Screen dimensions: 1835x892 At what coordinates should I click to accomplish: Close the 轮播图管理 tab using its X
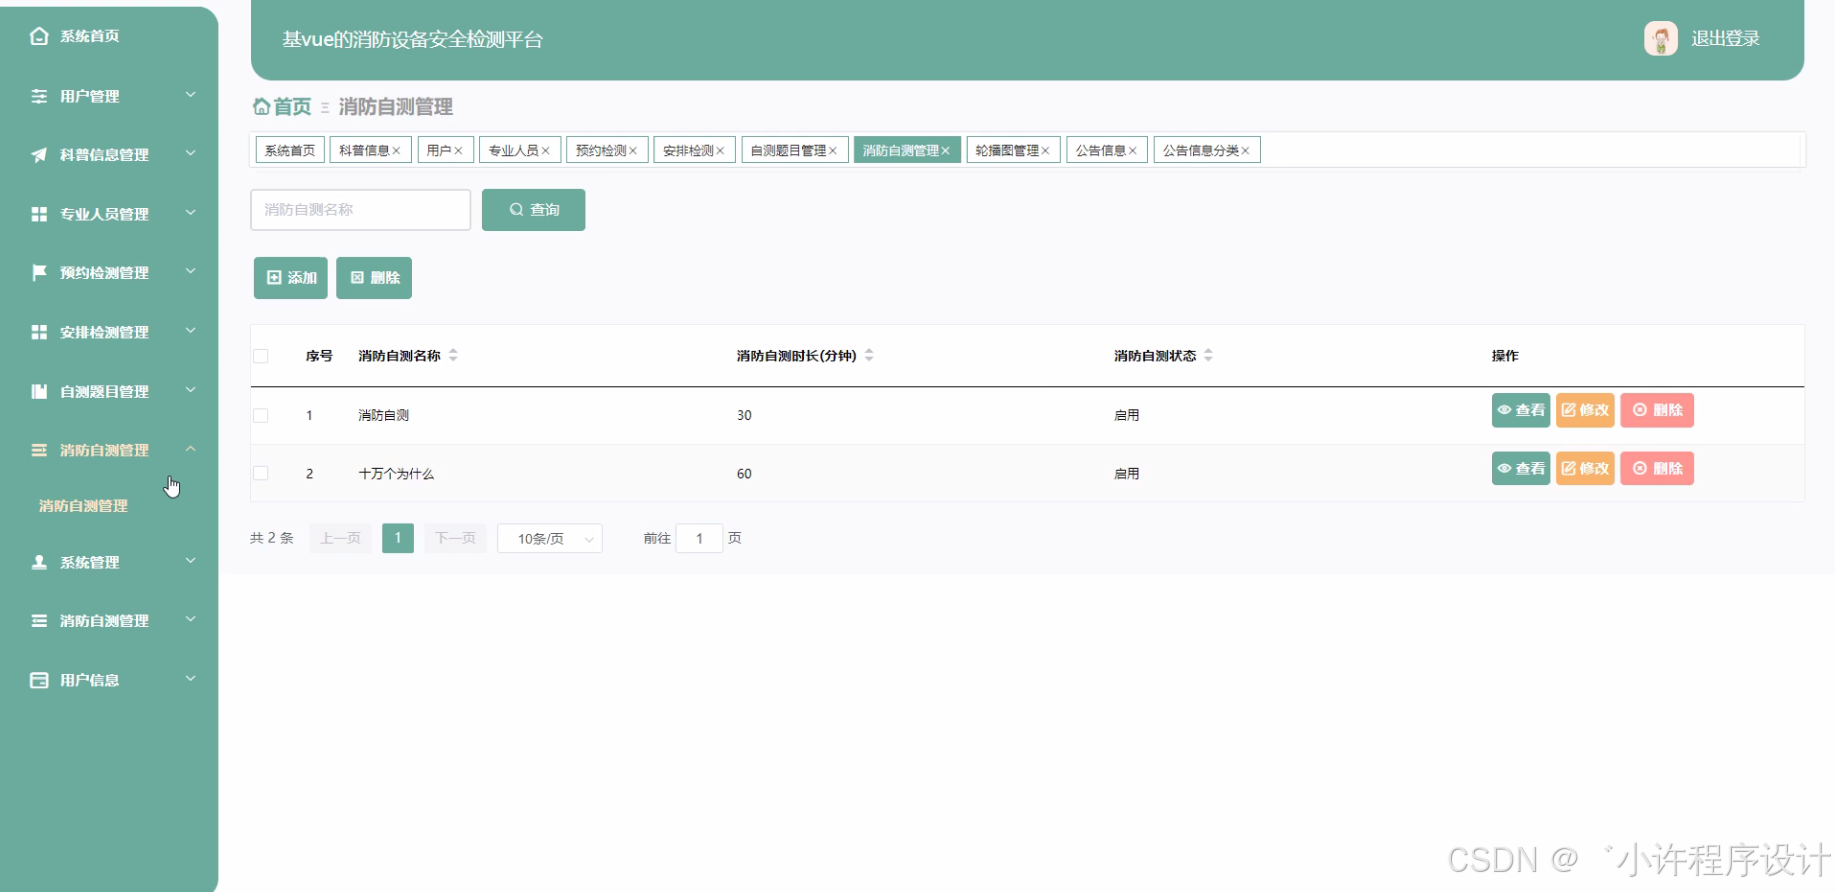1046,151
